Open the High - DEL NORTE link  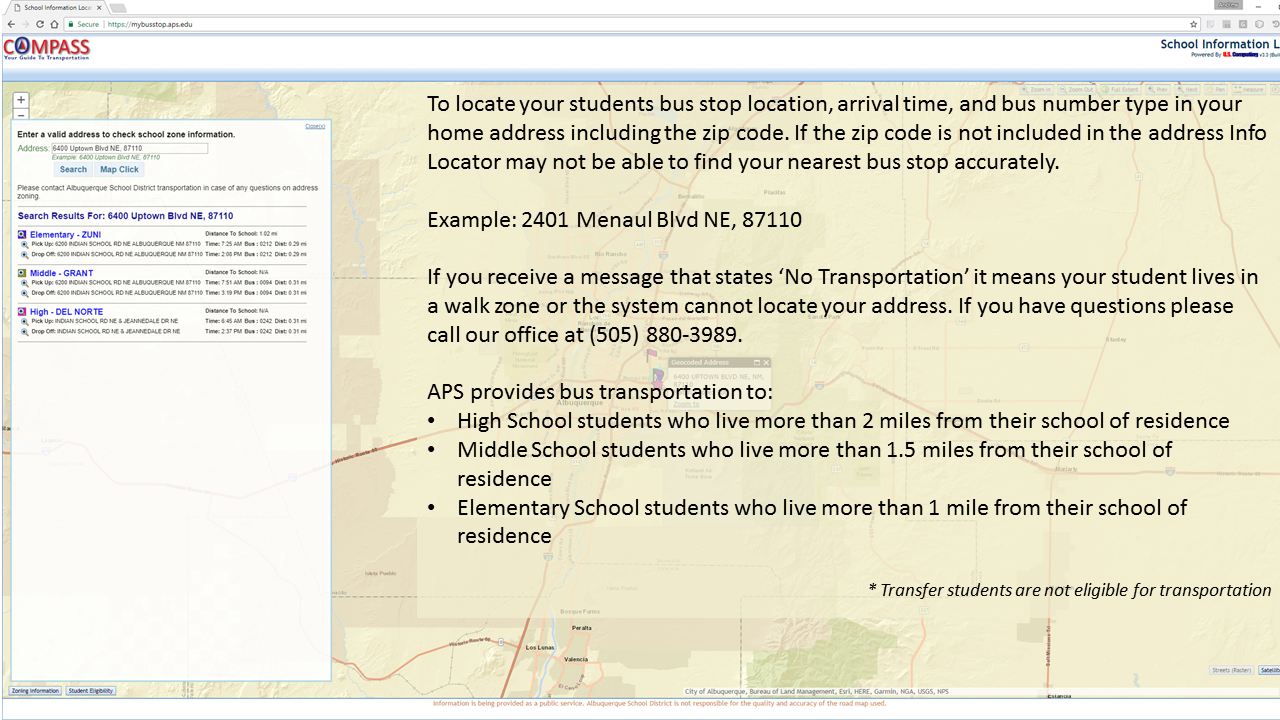point(66,312)
